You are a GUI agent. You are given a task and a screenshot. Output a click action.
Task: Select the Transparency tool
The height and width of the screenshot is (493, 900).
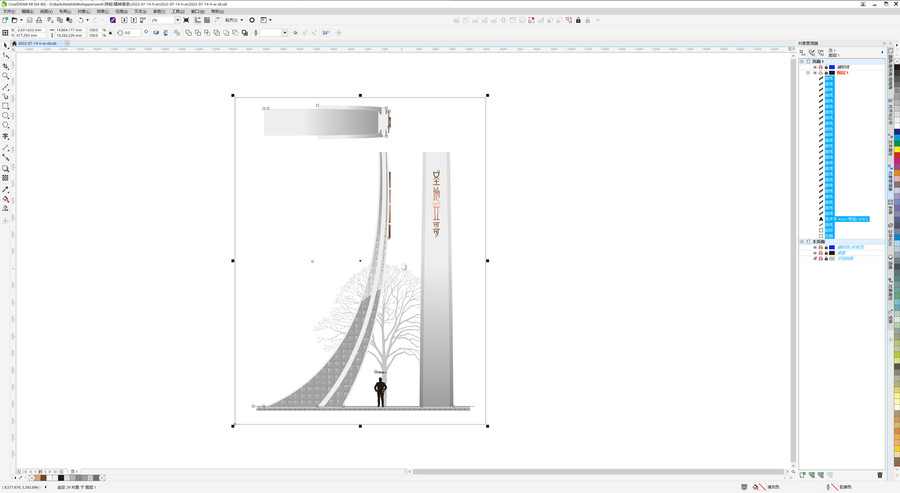click(6, 178)
